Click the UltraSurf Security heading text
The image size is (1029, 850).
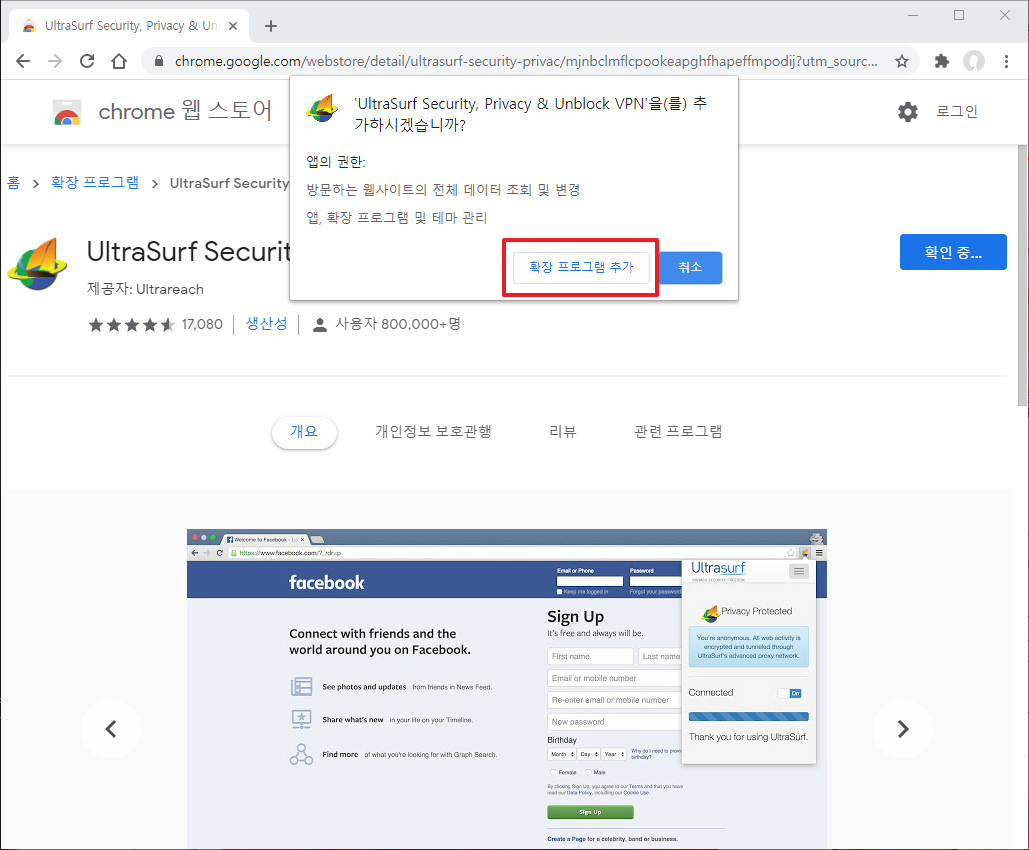tap(188, 251)
